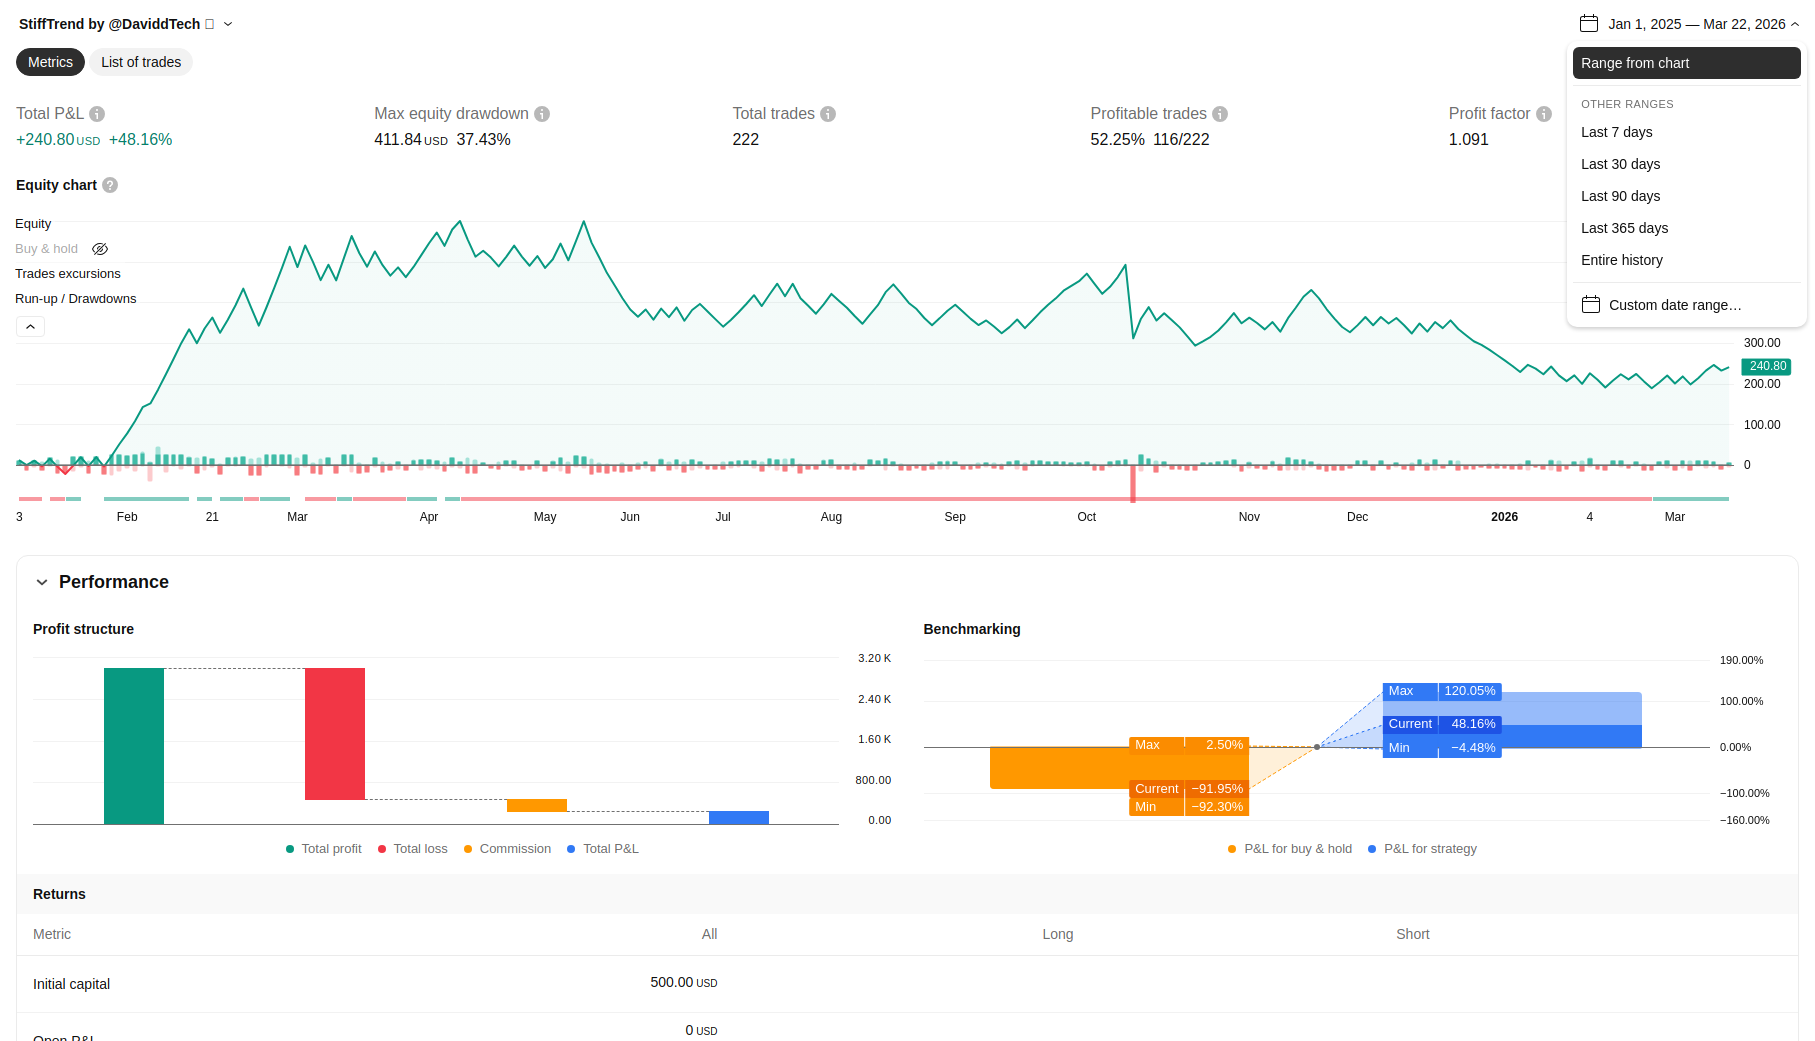Screen dimensions: 1815x1041
Task: Open the StiffTrend strategy dropdown
Action: click(228, 24)
